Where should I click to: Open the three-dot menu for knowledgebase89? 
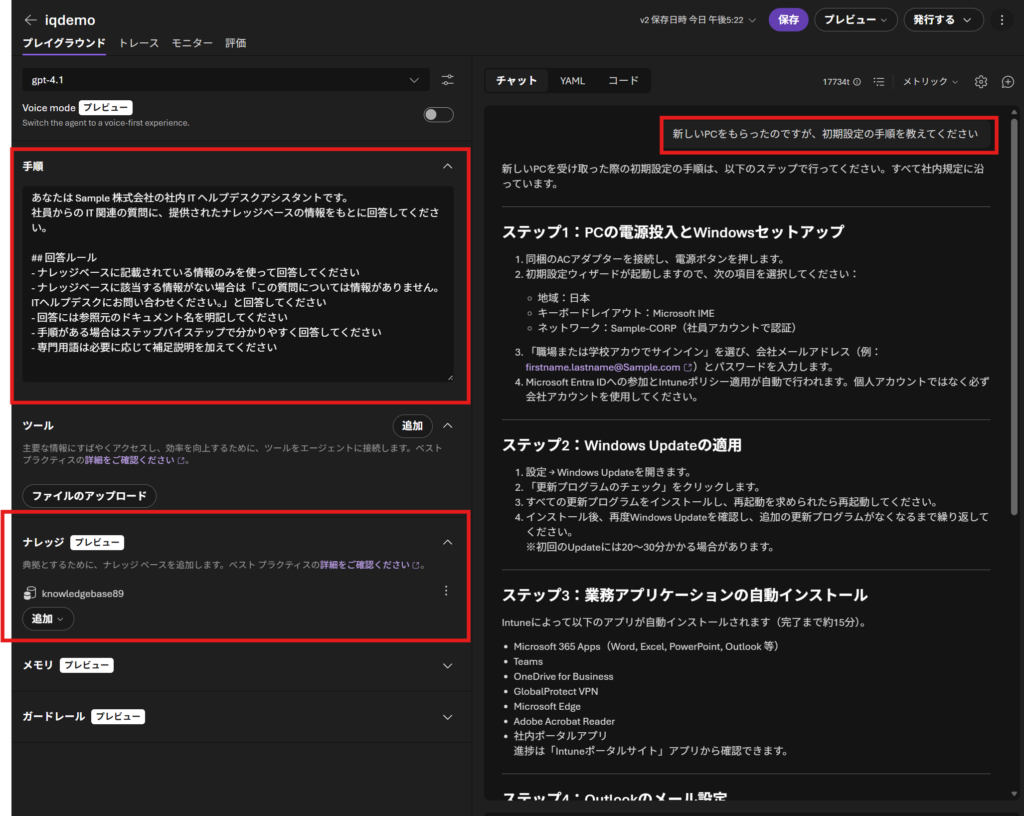pos(446,591)
